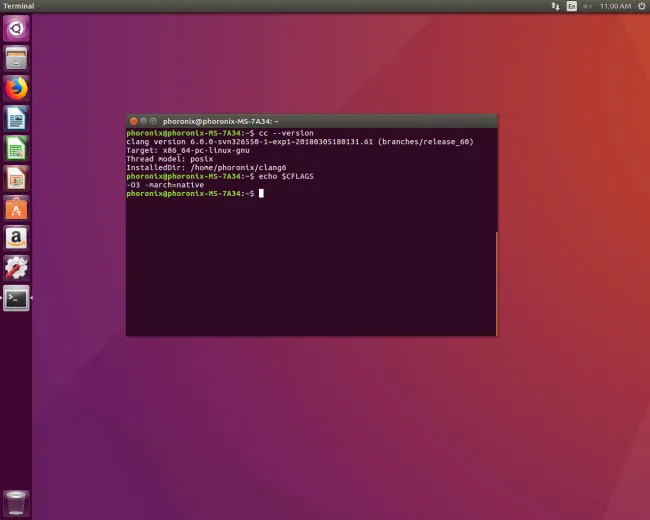Screen dimensions: 650x520
Task: Open the session gear menu
Action: [641, 6]
